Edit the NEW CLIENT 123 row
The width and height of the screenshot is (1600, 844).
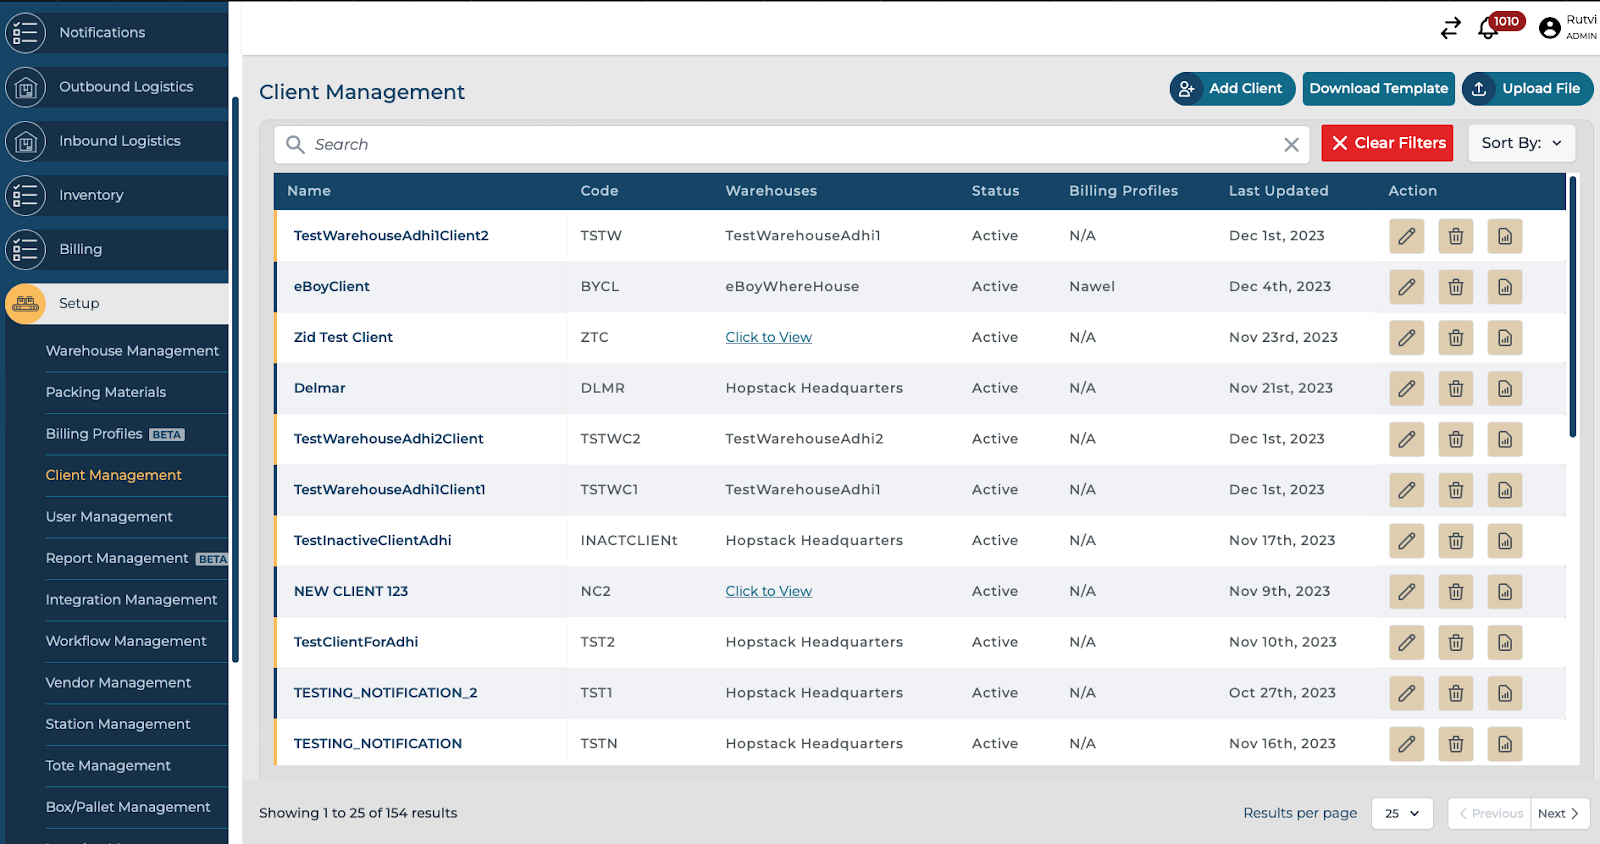1406,592
